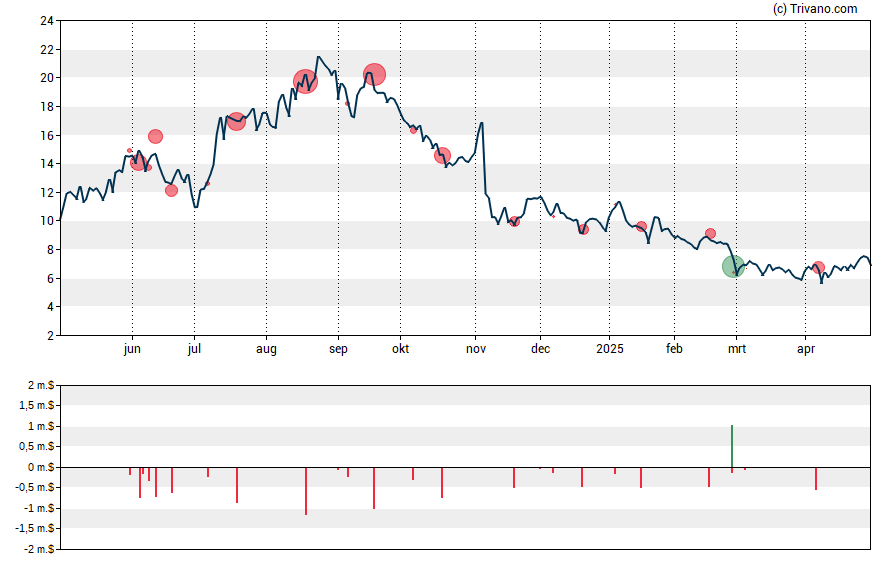This screenshot has height=565, width=888.
Task: Click the '1 m.$' volume axis label
Action: [x=41, y=426]
